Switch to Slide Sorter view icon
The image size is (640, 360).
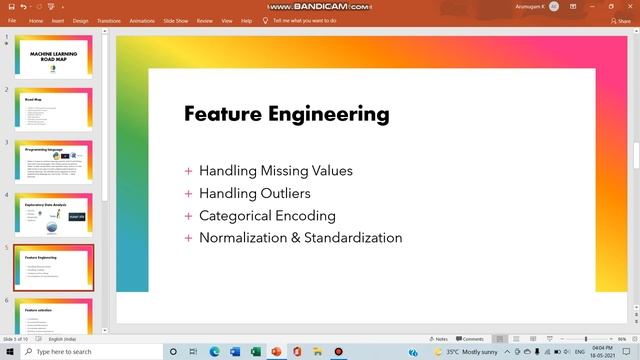click(516, 339)
